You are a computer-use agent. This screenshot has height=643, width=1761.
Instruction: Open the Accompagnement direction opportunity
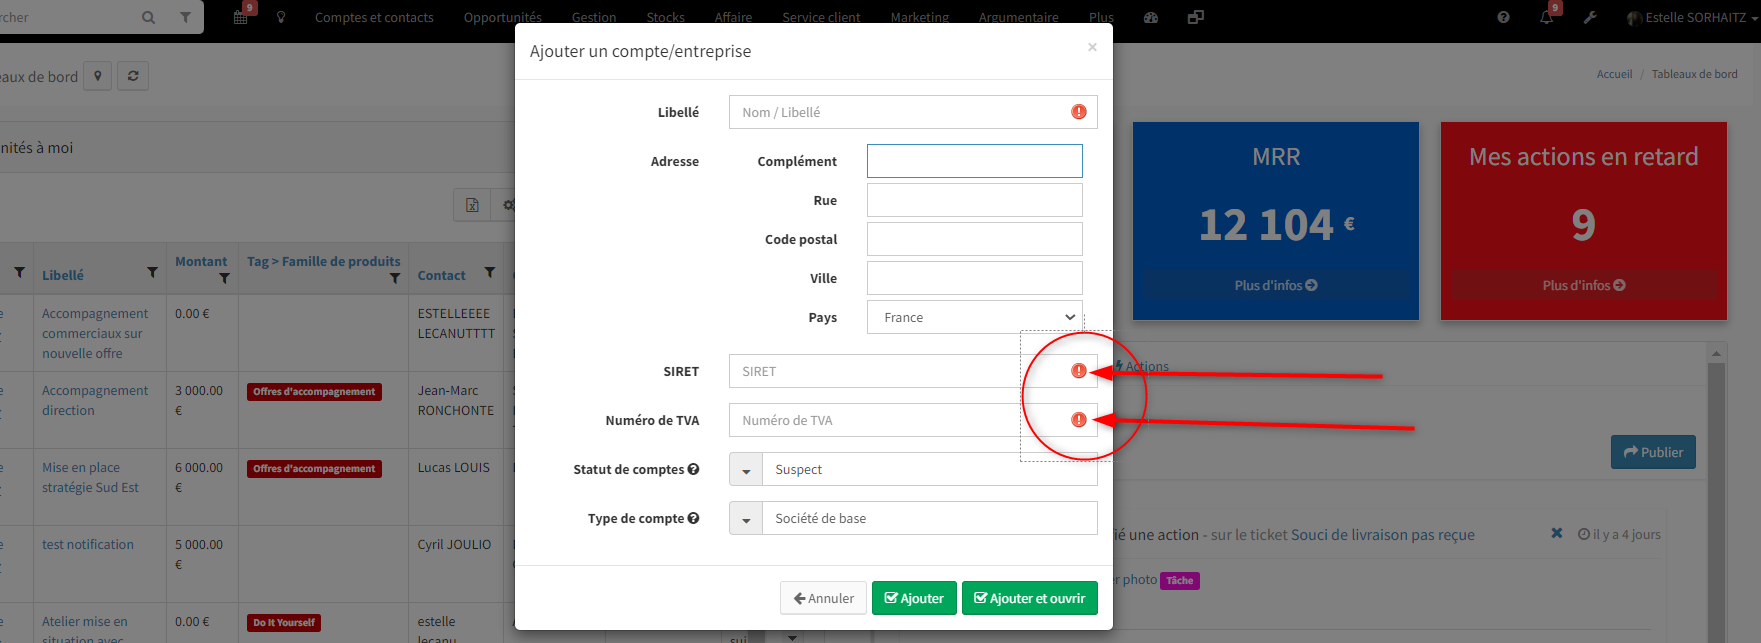click(x=95, y=400)
